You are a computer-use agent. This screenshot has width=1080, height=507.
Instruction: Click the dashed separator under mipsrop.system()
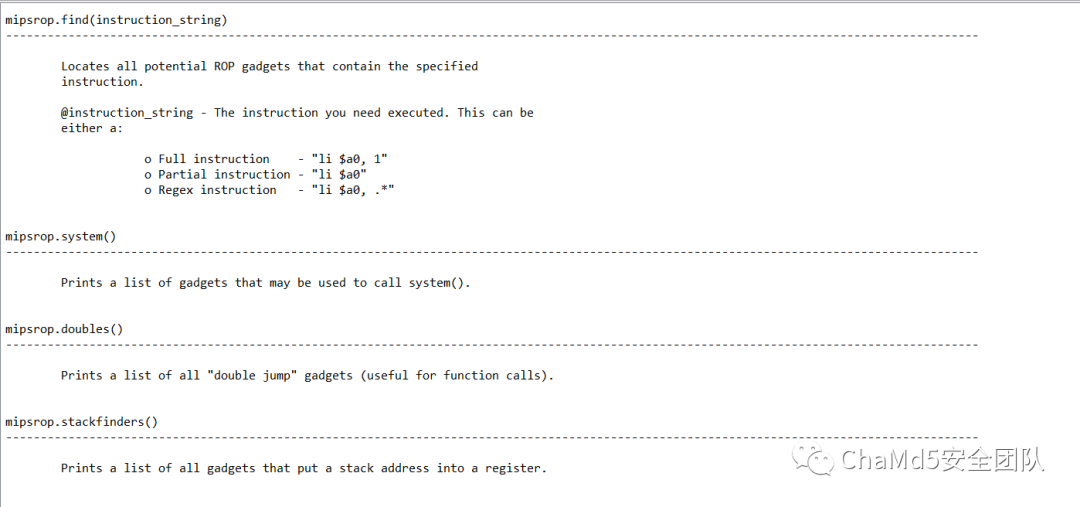click(x=492, y=252)
